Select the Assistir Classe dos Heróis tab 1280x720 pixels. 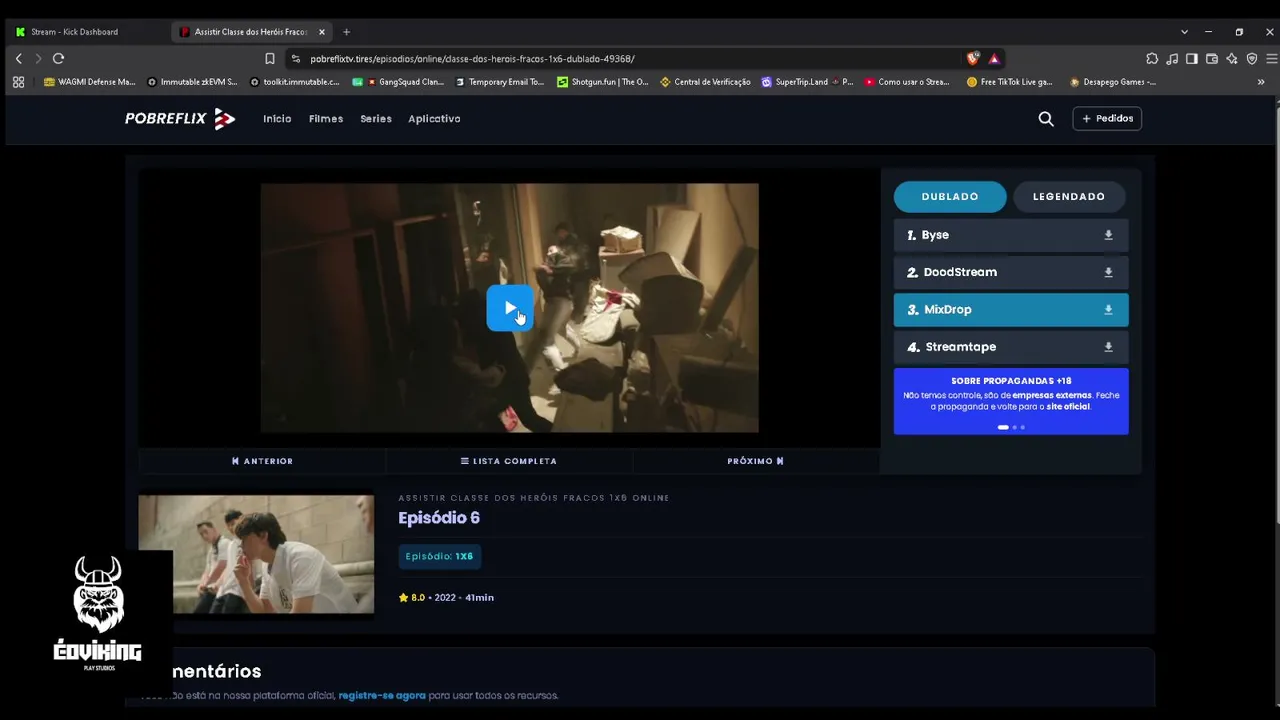coord(250,32)
